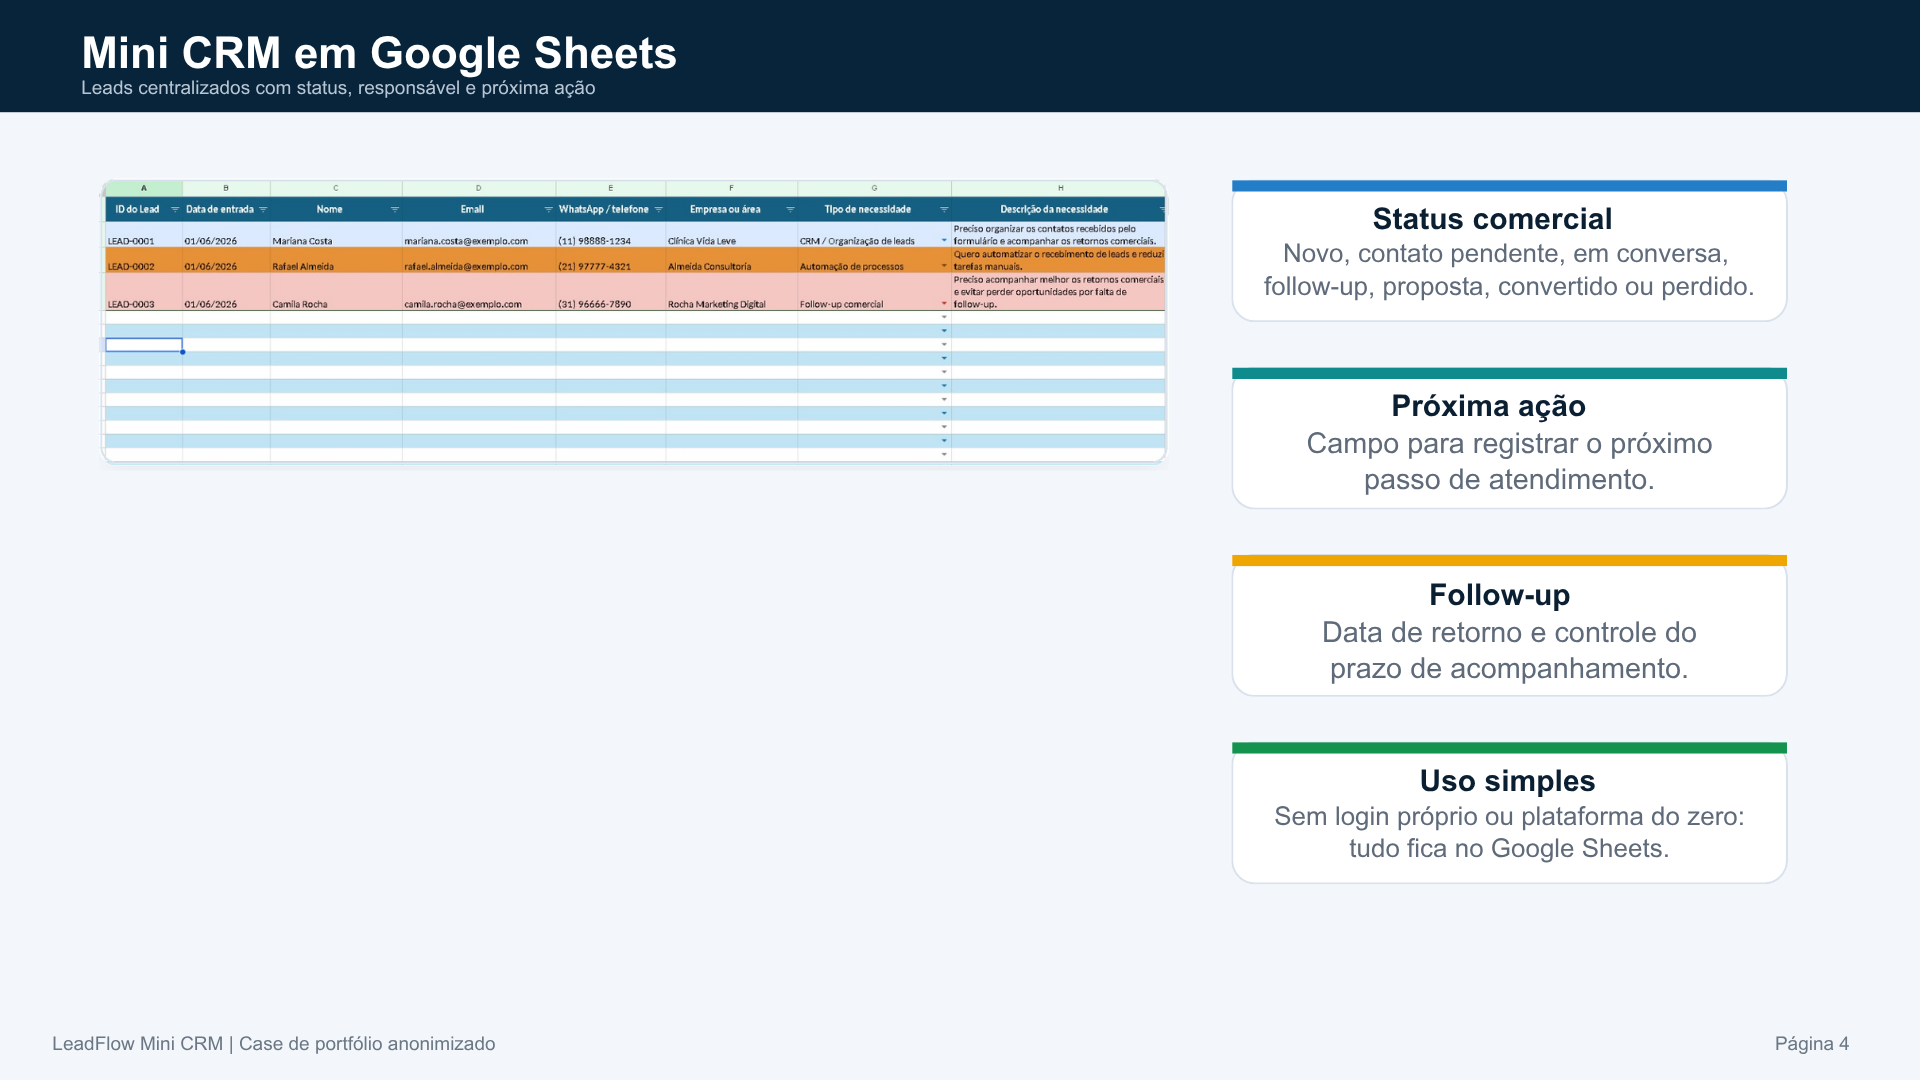Click the description starting 'Quero automatizar o recebimento'

[1059, 260]
